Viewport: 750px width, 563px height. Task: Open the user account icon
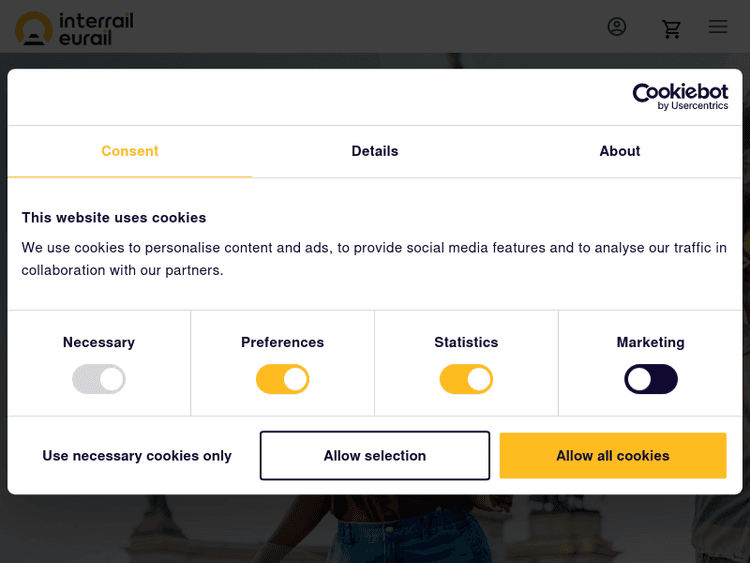[617, 27]
